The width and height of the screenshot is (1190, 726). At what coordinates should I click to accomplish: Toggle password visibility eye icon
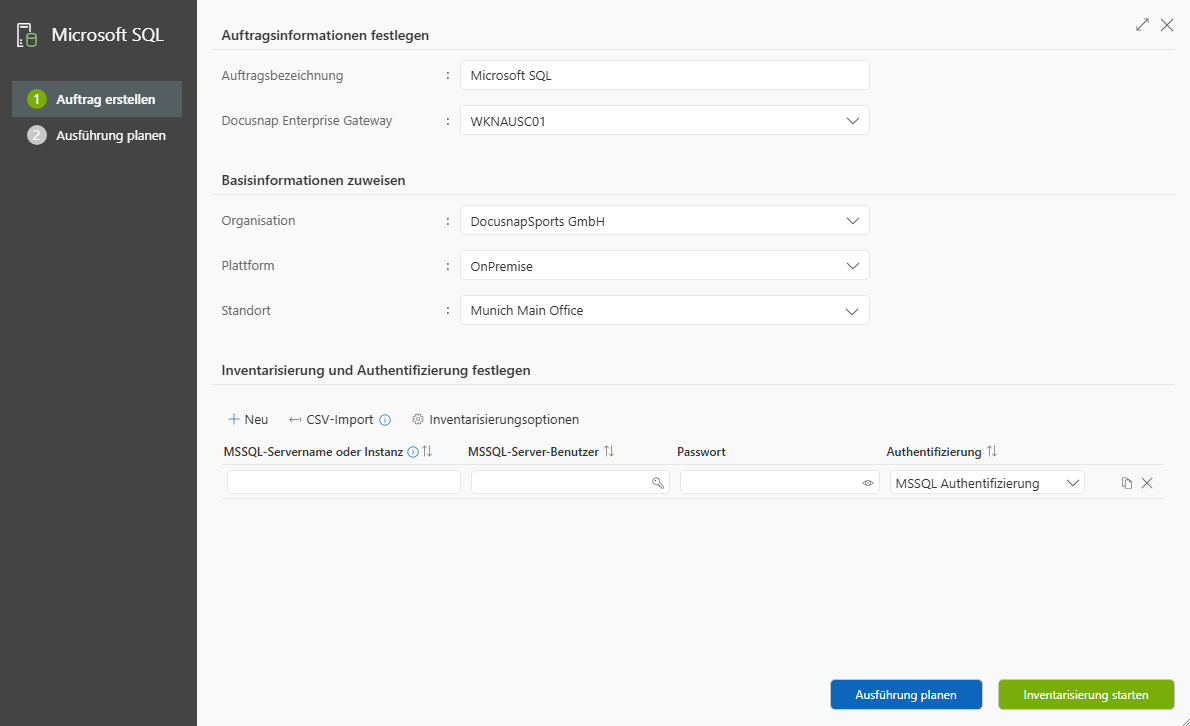[x=867, y=482]
